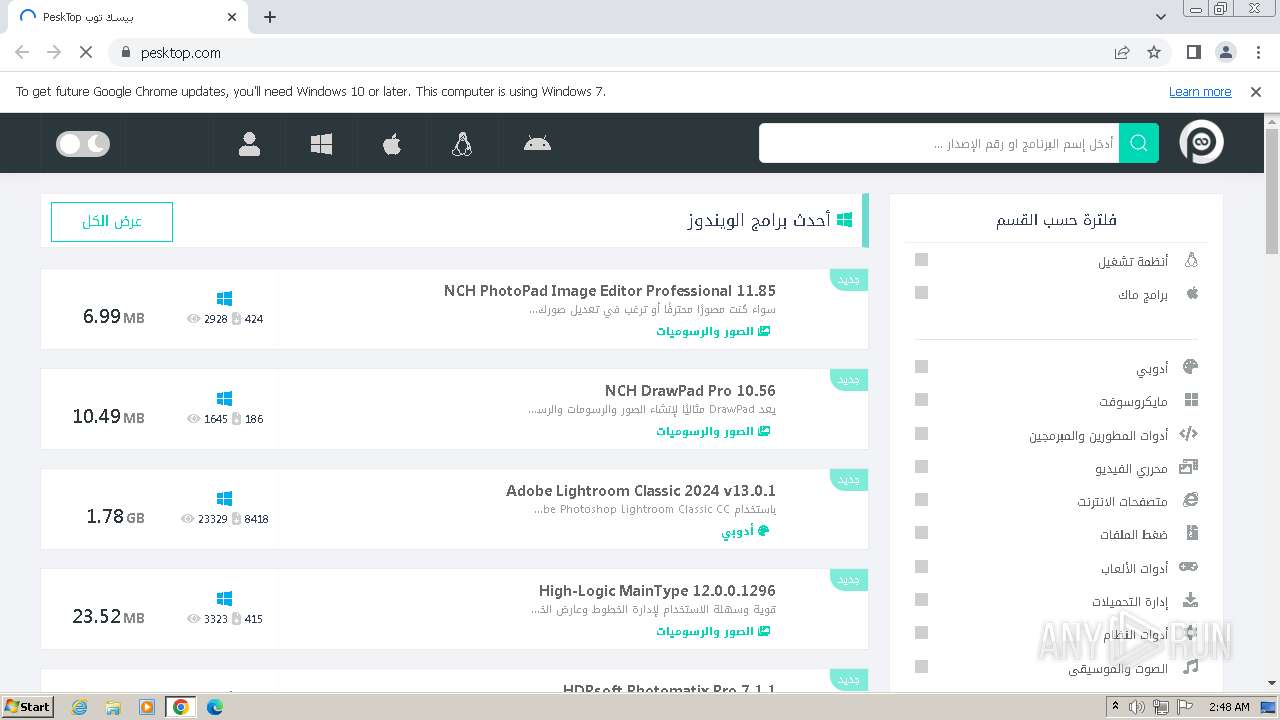Close the PeskTop tab
The width and height of the screenshot is (1280, 720).
pos(232,17)
